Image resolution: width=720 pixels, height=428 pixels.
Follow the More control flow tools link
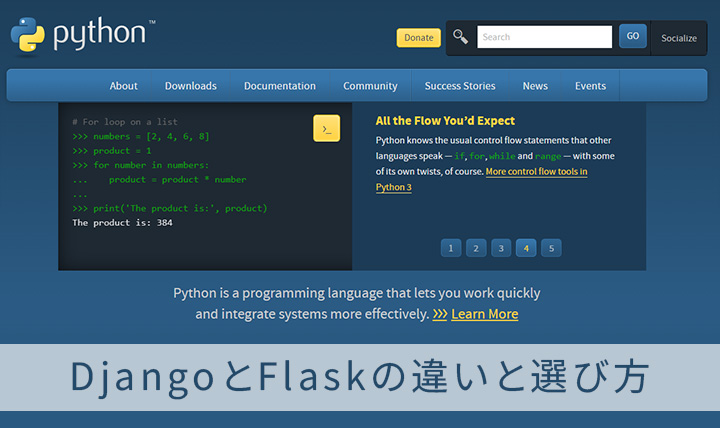pyautogui.click(x=536, y=172)
